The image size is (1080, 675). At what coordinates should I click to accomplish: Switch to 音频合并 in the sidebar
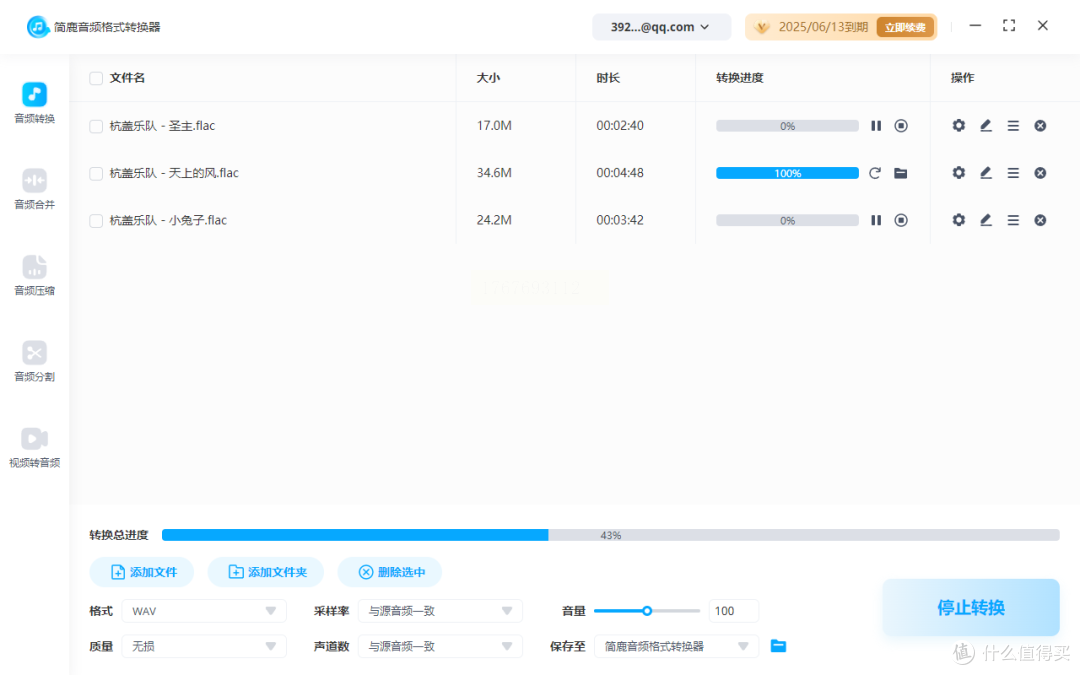point(34,189)
